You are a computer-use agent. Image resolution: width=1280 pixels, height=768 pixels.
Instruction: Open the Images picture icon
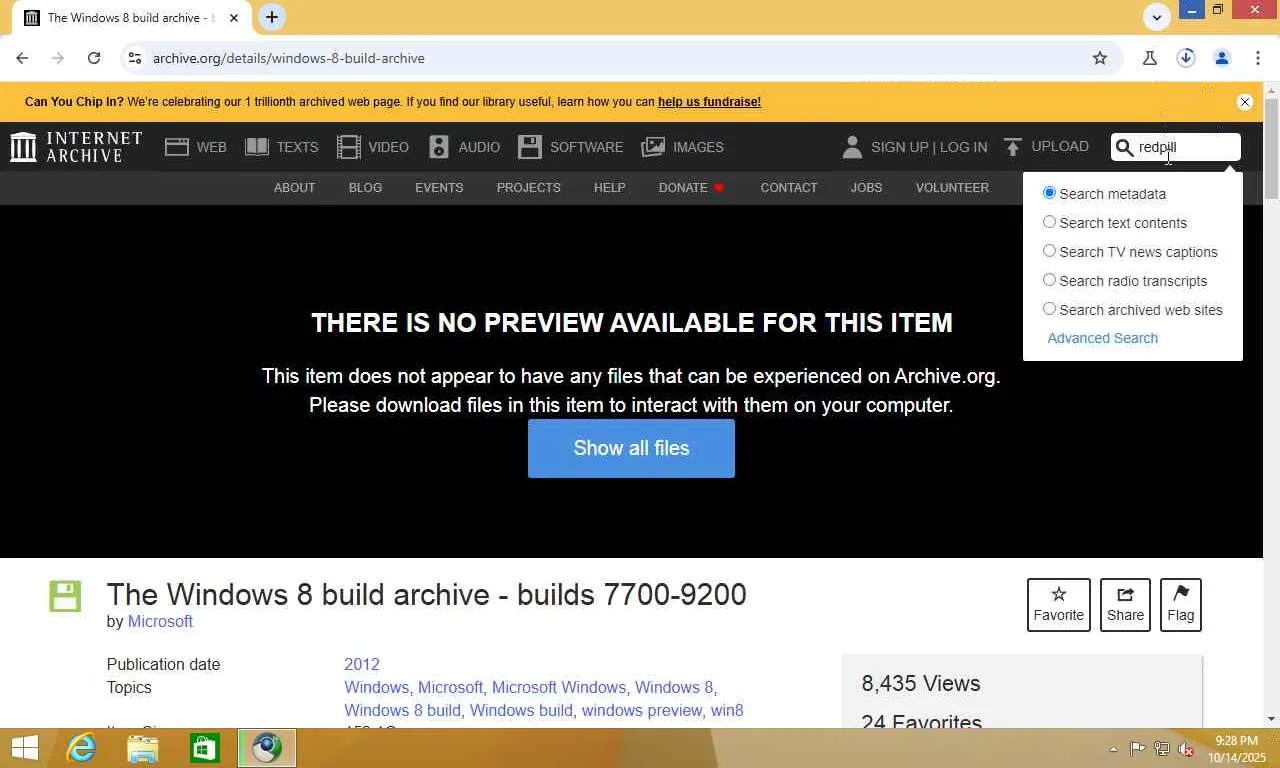point(653,147)
